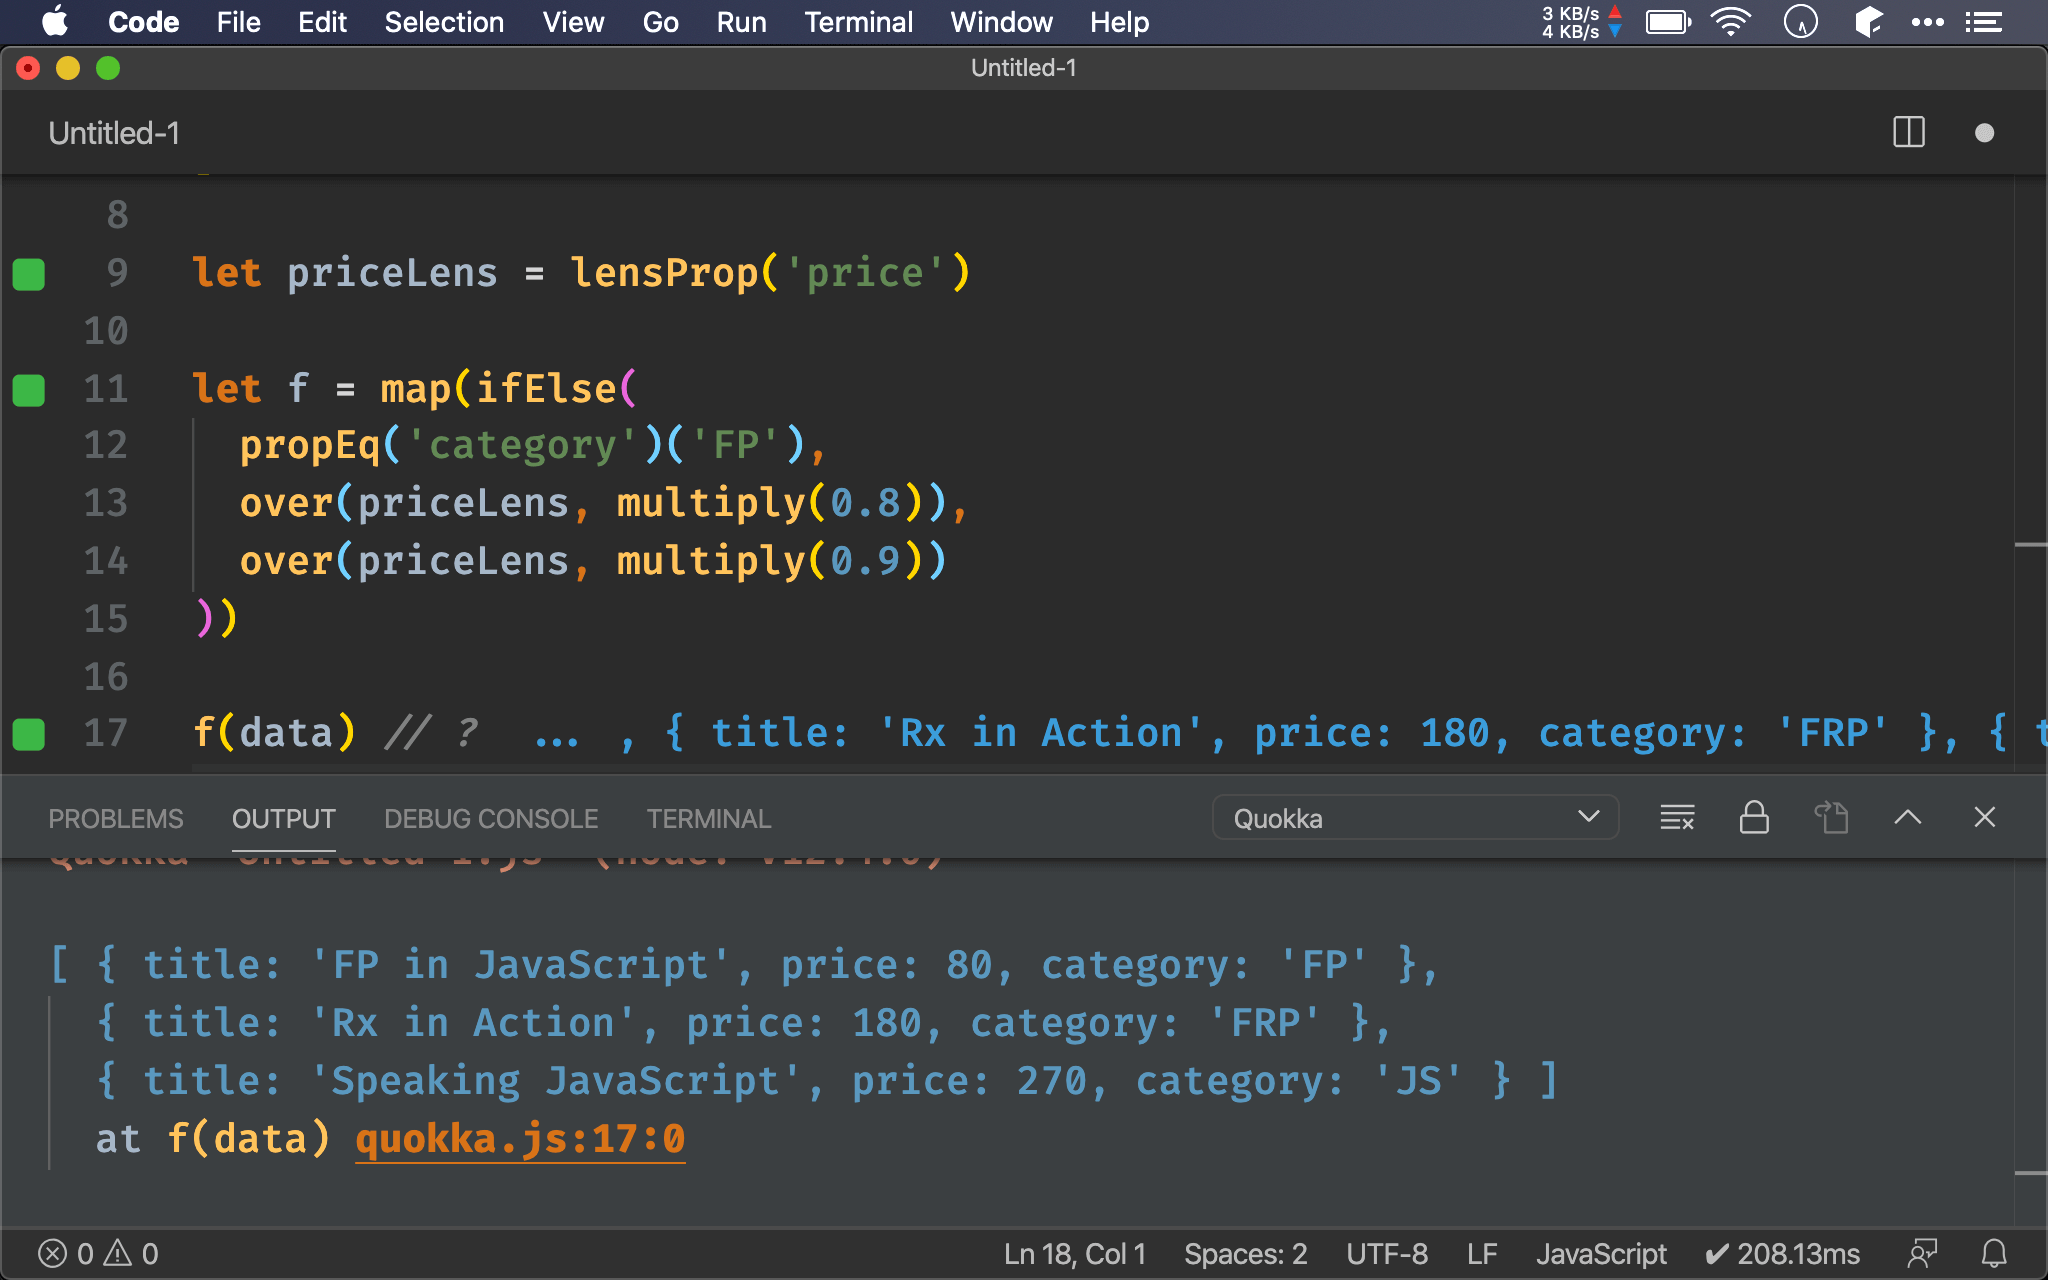Screen dimensions: 2048x1280
Task: Click the close output panel icon
Action: point(1985,818)
